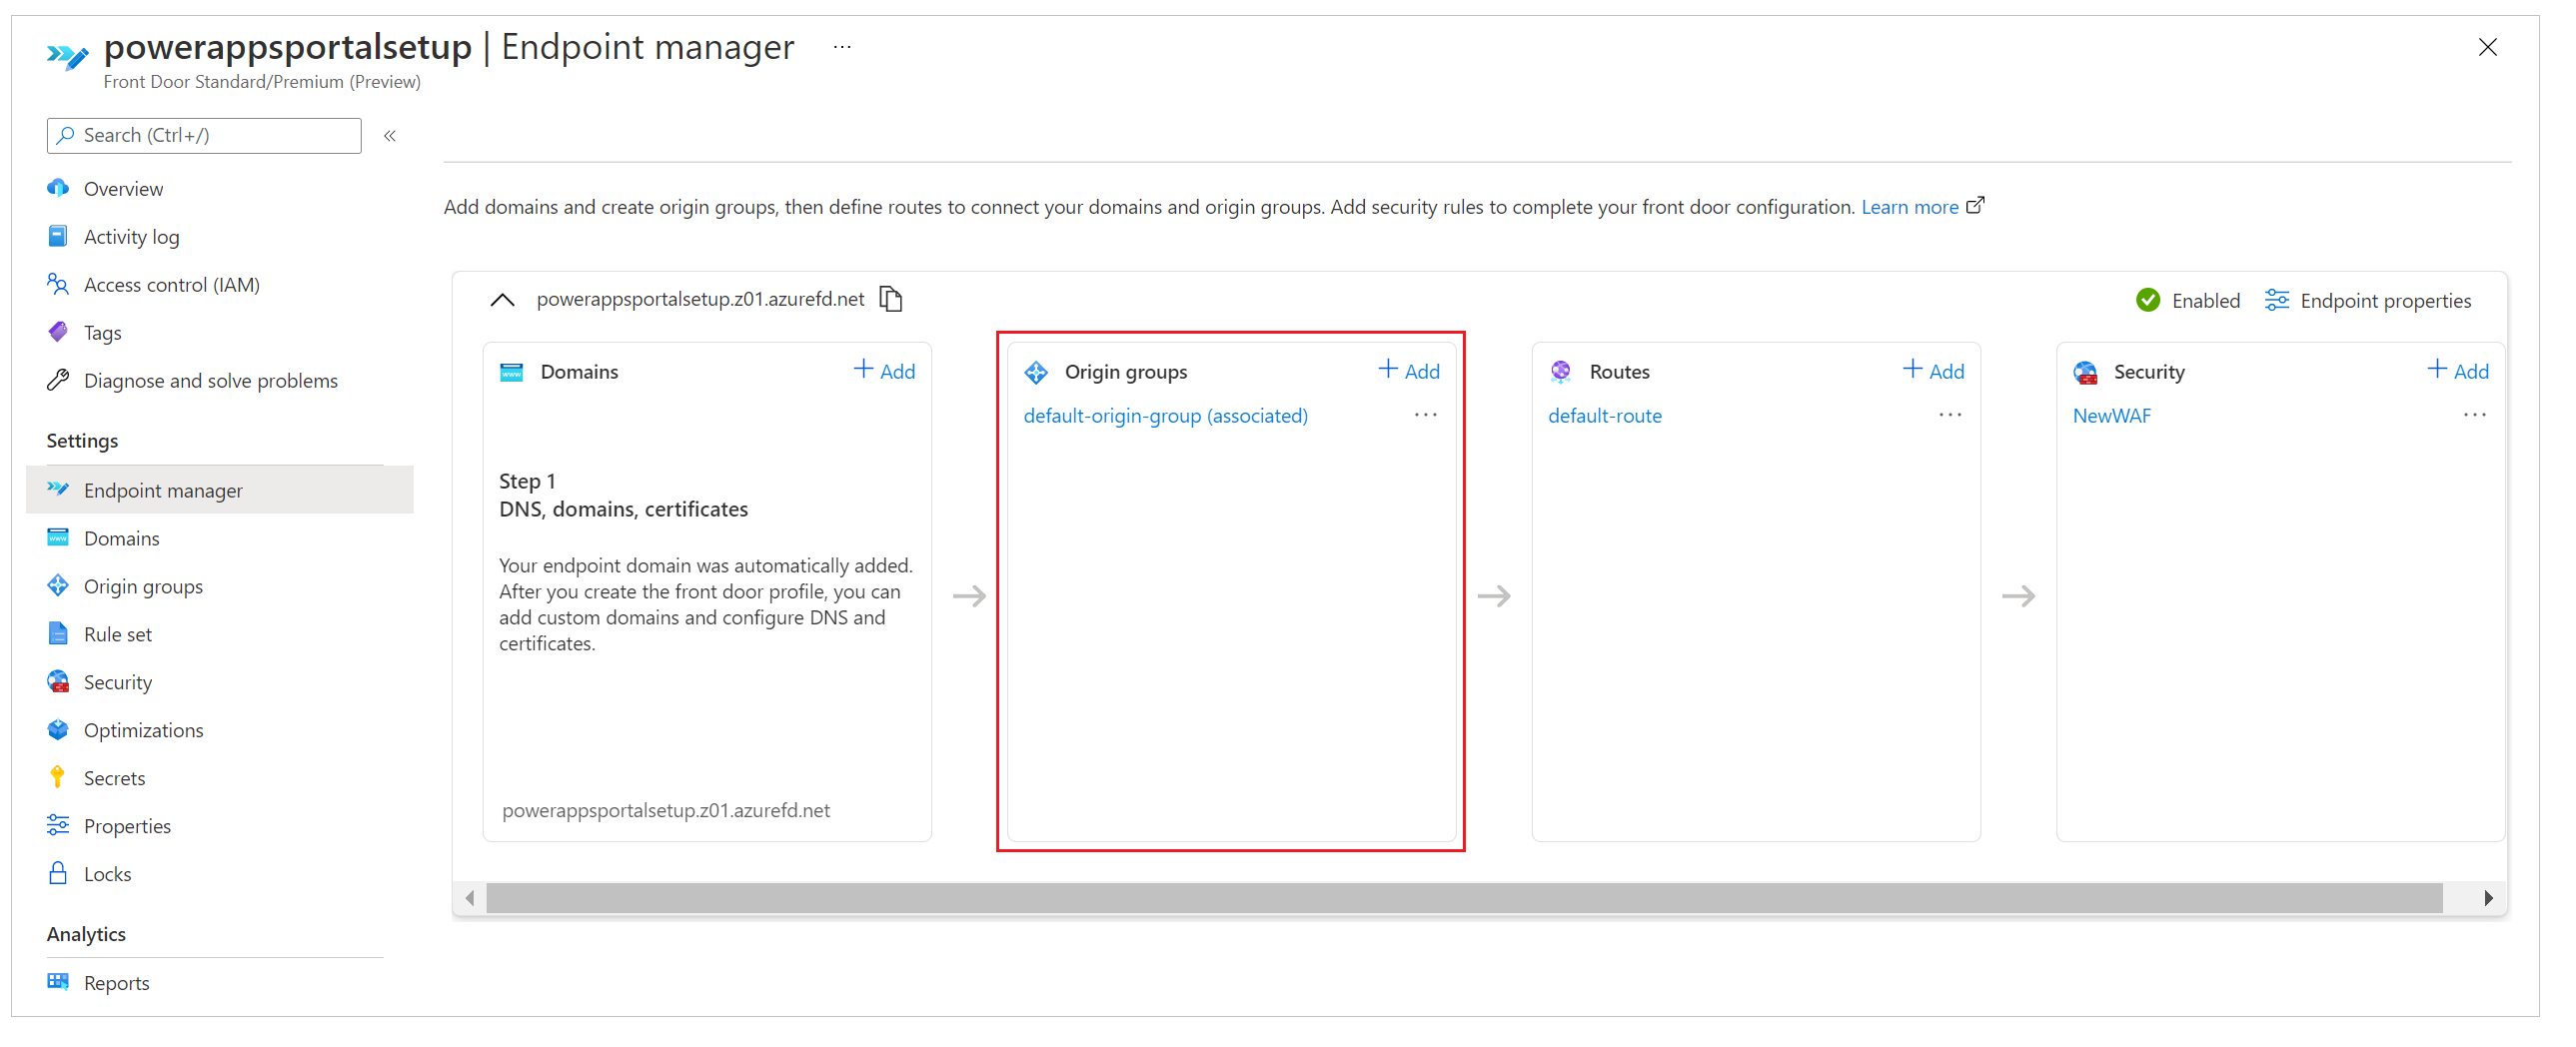2576x1047 pixels.
Task: Open the NewWAF security policy link
Action: tap(2112, 416)
